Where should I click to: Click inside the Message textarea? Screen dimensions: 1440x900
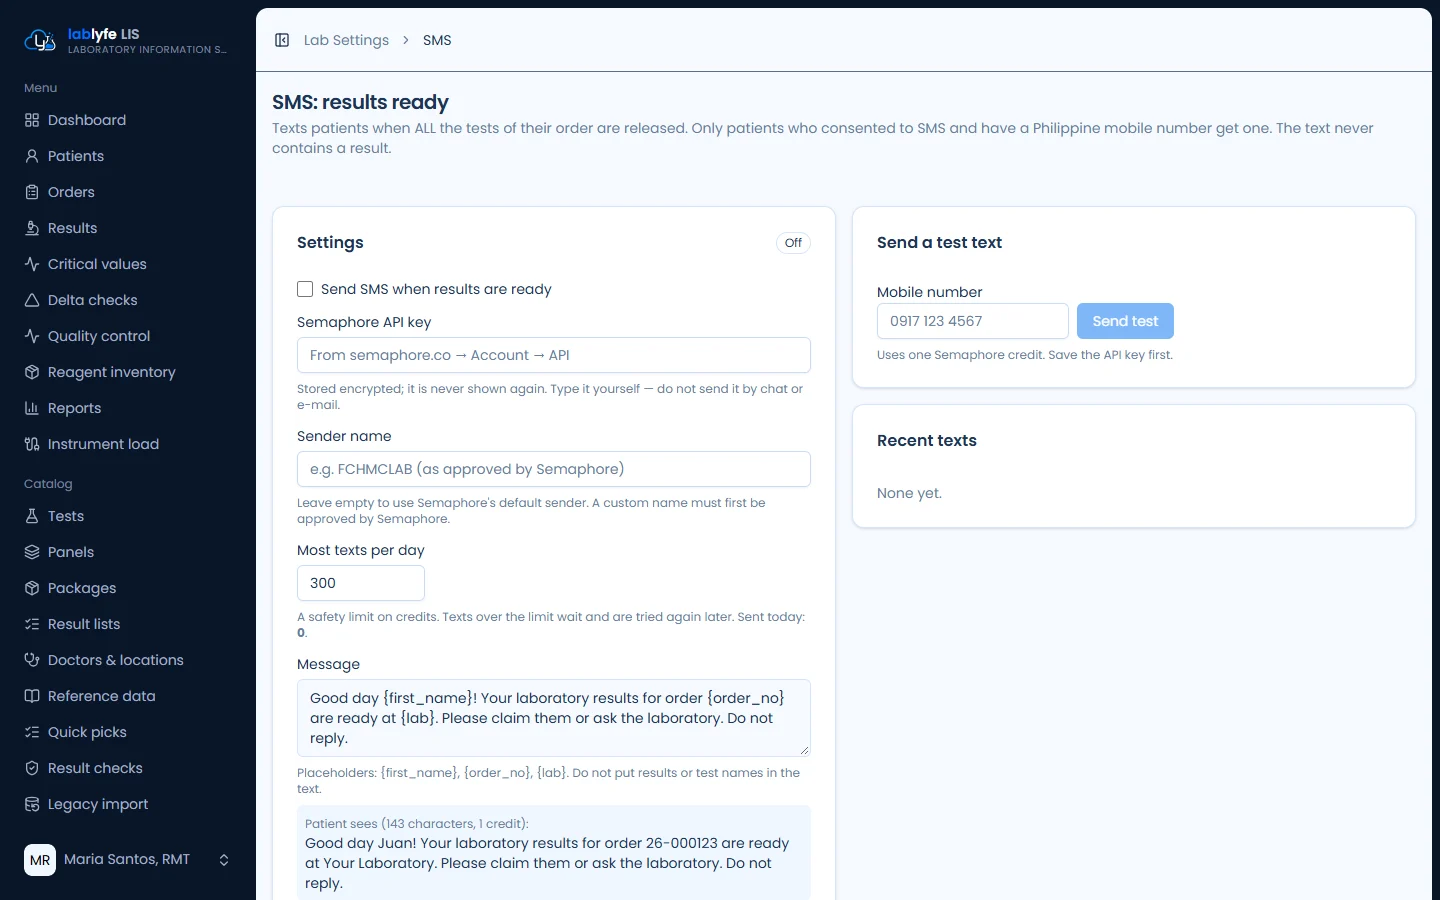pos(554,718)
